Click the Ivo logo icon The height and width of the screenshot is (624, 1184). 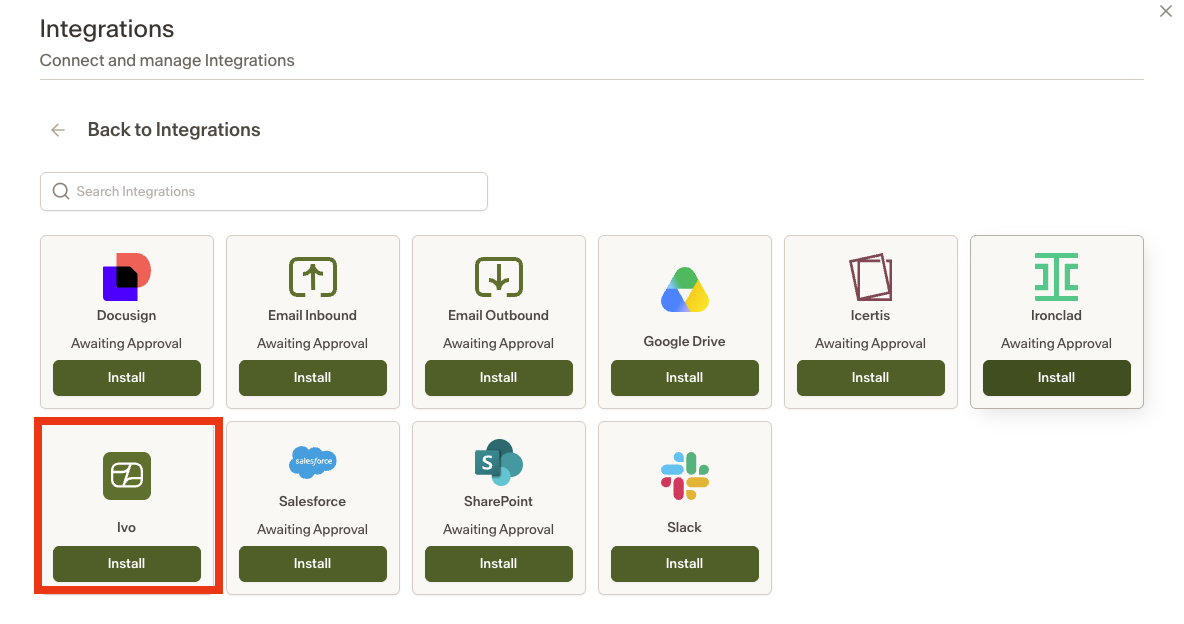[x=127, y=476]
